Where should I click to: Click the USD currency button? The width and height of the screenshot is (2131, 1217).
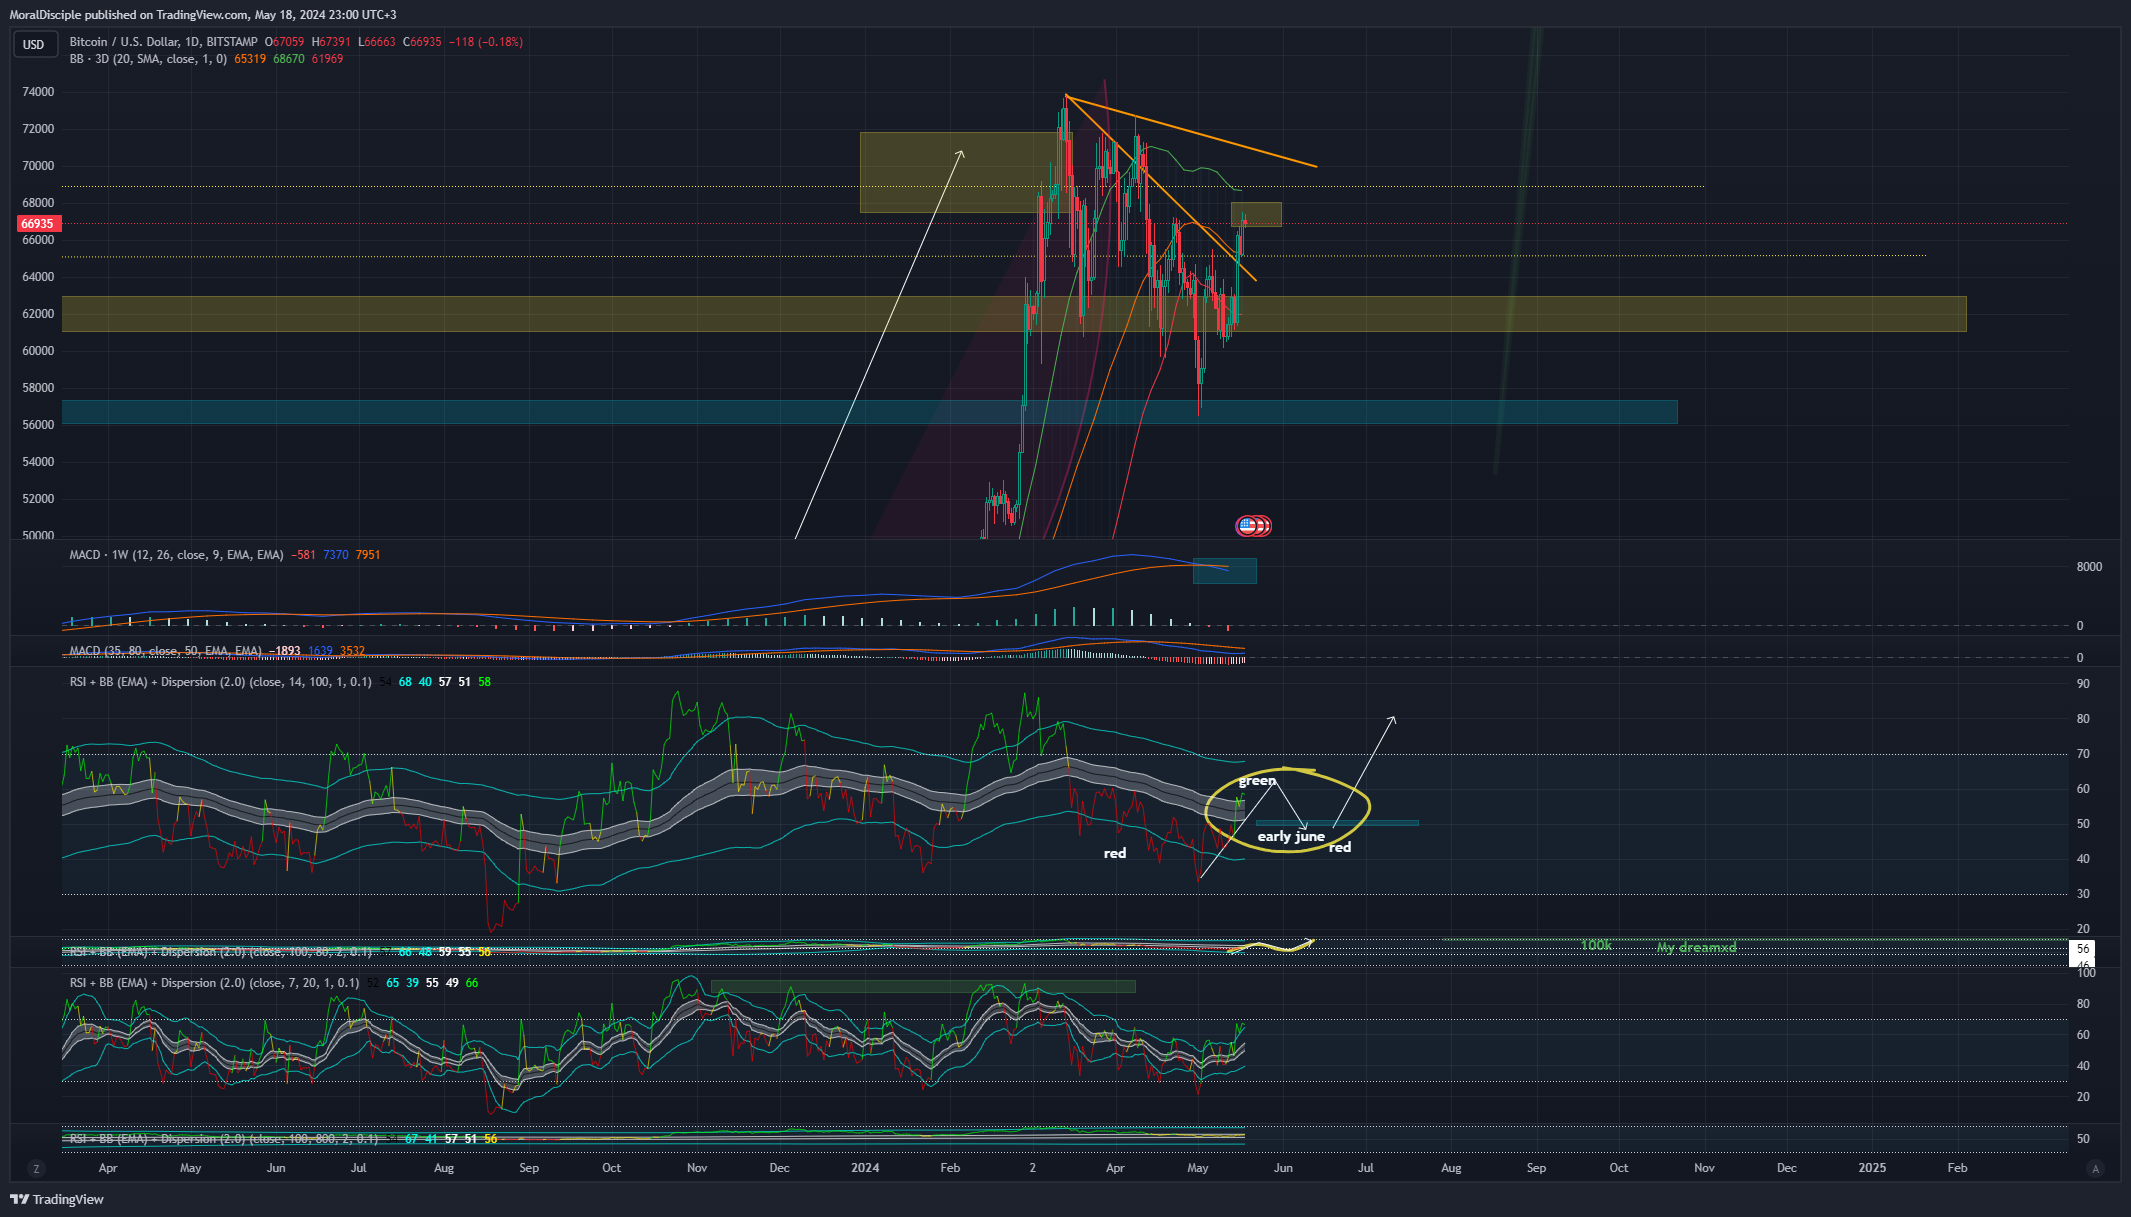click(x=34, y=44)
